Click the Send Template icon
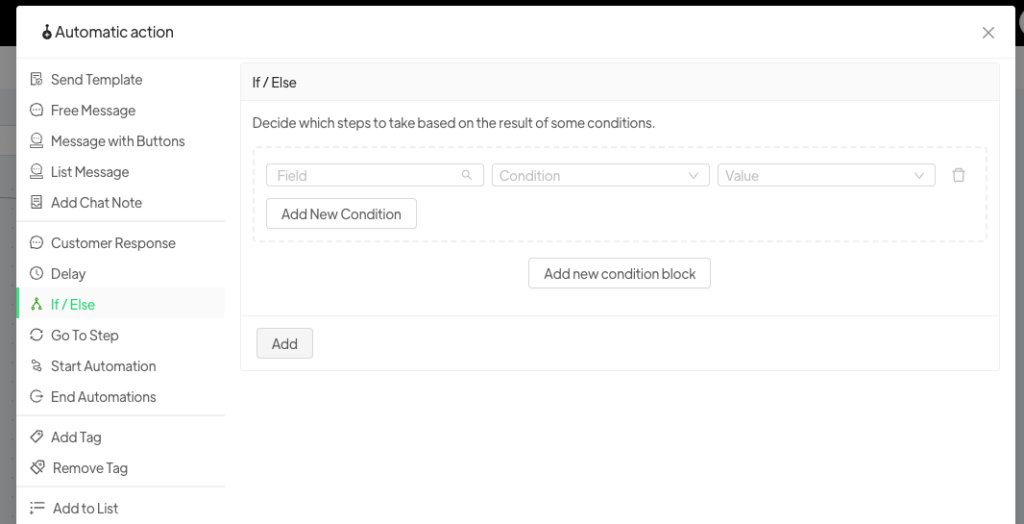Viewport: 1024px width, 524px height. 37,80
